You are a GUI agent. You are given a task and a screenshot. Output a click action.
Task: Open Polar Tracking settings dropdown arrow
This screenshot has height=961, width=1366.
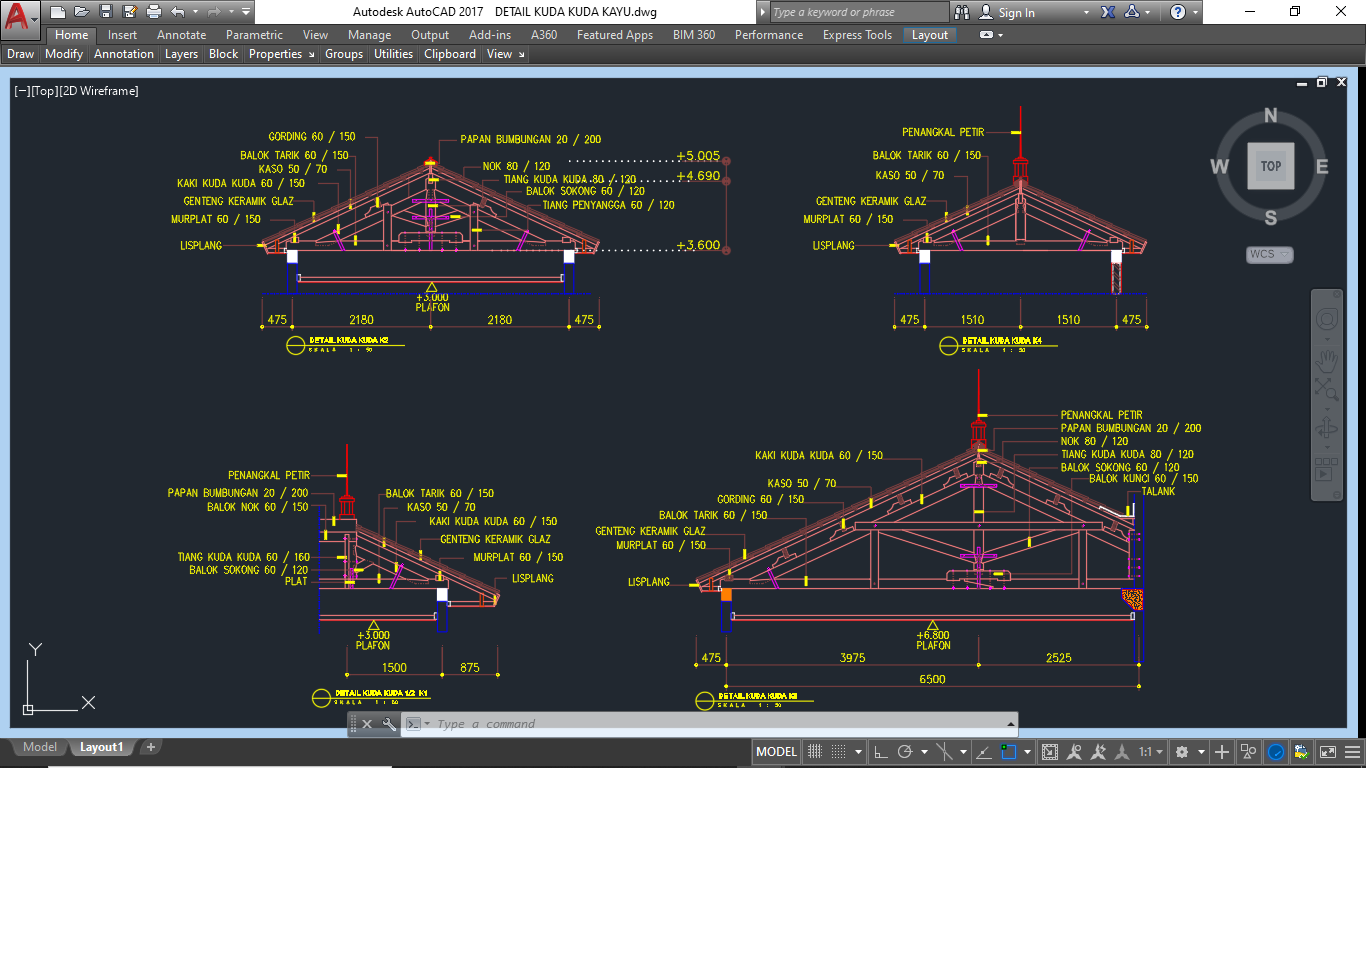[924, 752]
